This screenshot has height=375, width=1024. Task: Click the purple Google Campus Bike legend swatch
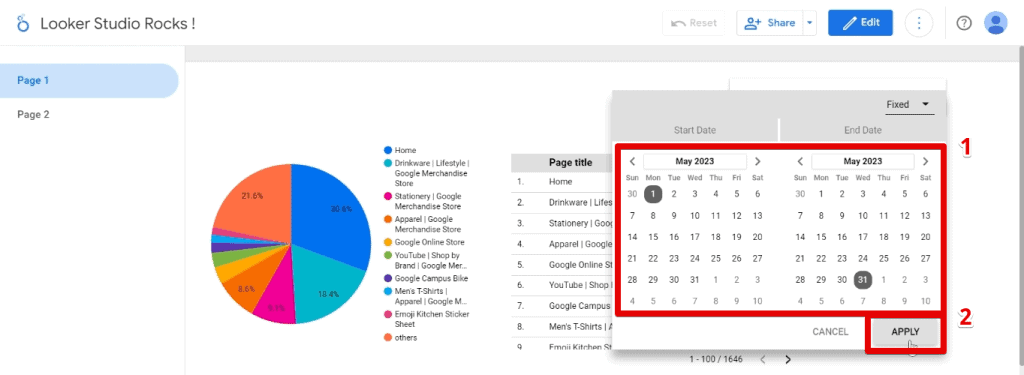[x=388, y=278]
